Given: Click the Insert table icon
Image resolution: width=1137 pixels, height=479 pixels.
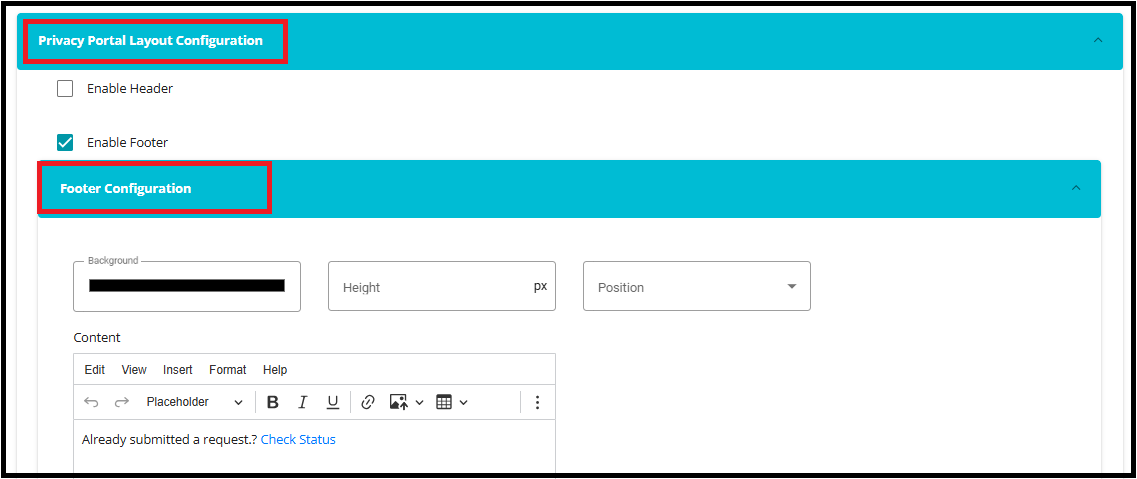Looking at the screenshot, I should coord(445,402).
